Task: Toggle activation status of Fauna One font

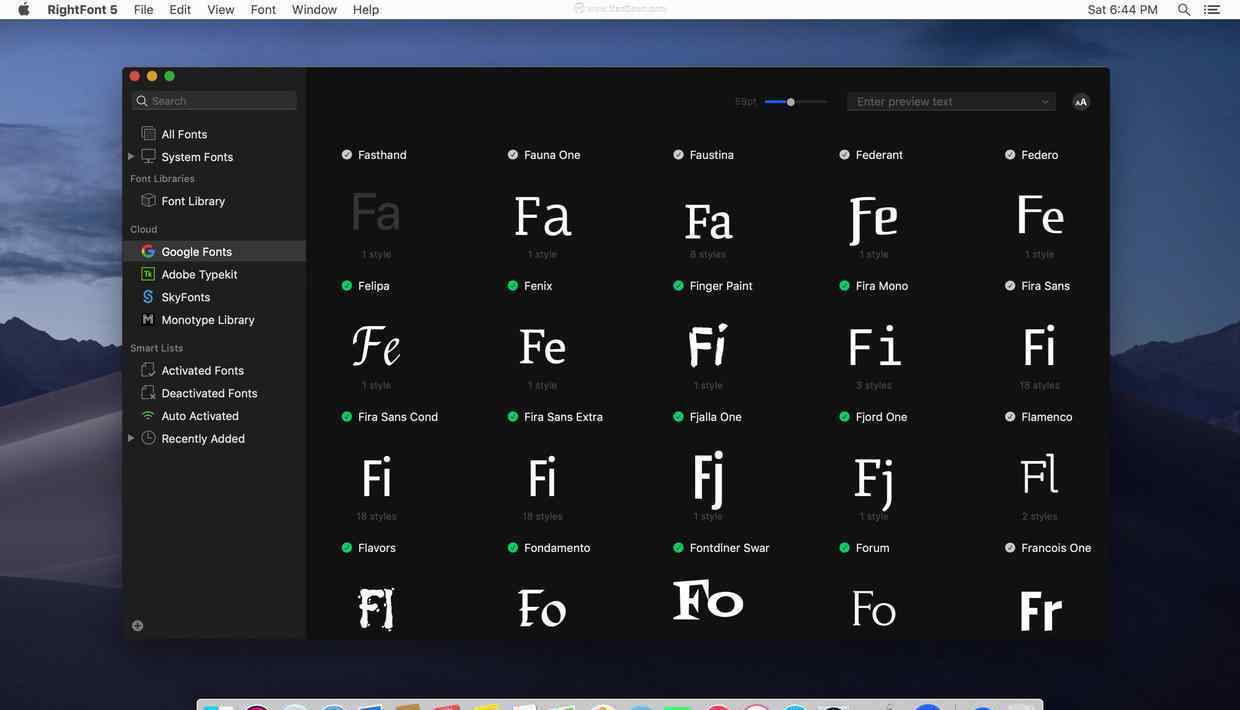Action: (x=513, y=155)
